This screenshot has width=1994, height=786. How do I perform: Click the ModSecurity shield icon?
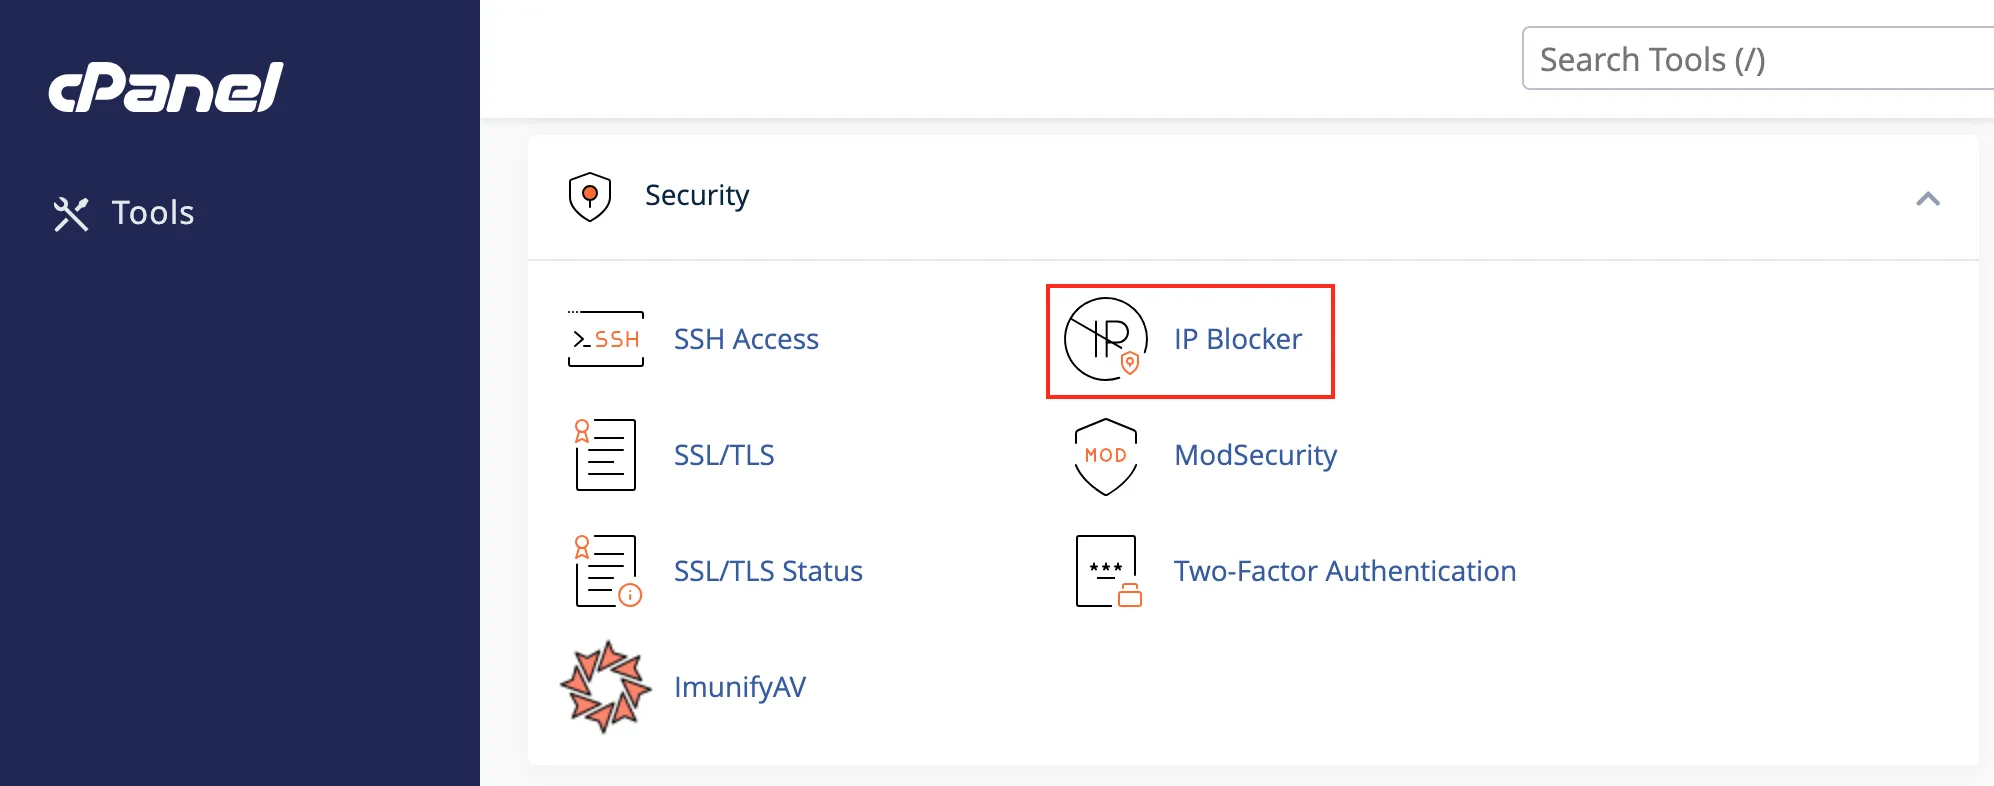(1106, 456)
